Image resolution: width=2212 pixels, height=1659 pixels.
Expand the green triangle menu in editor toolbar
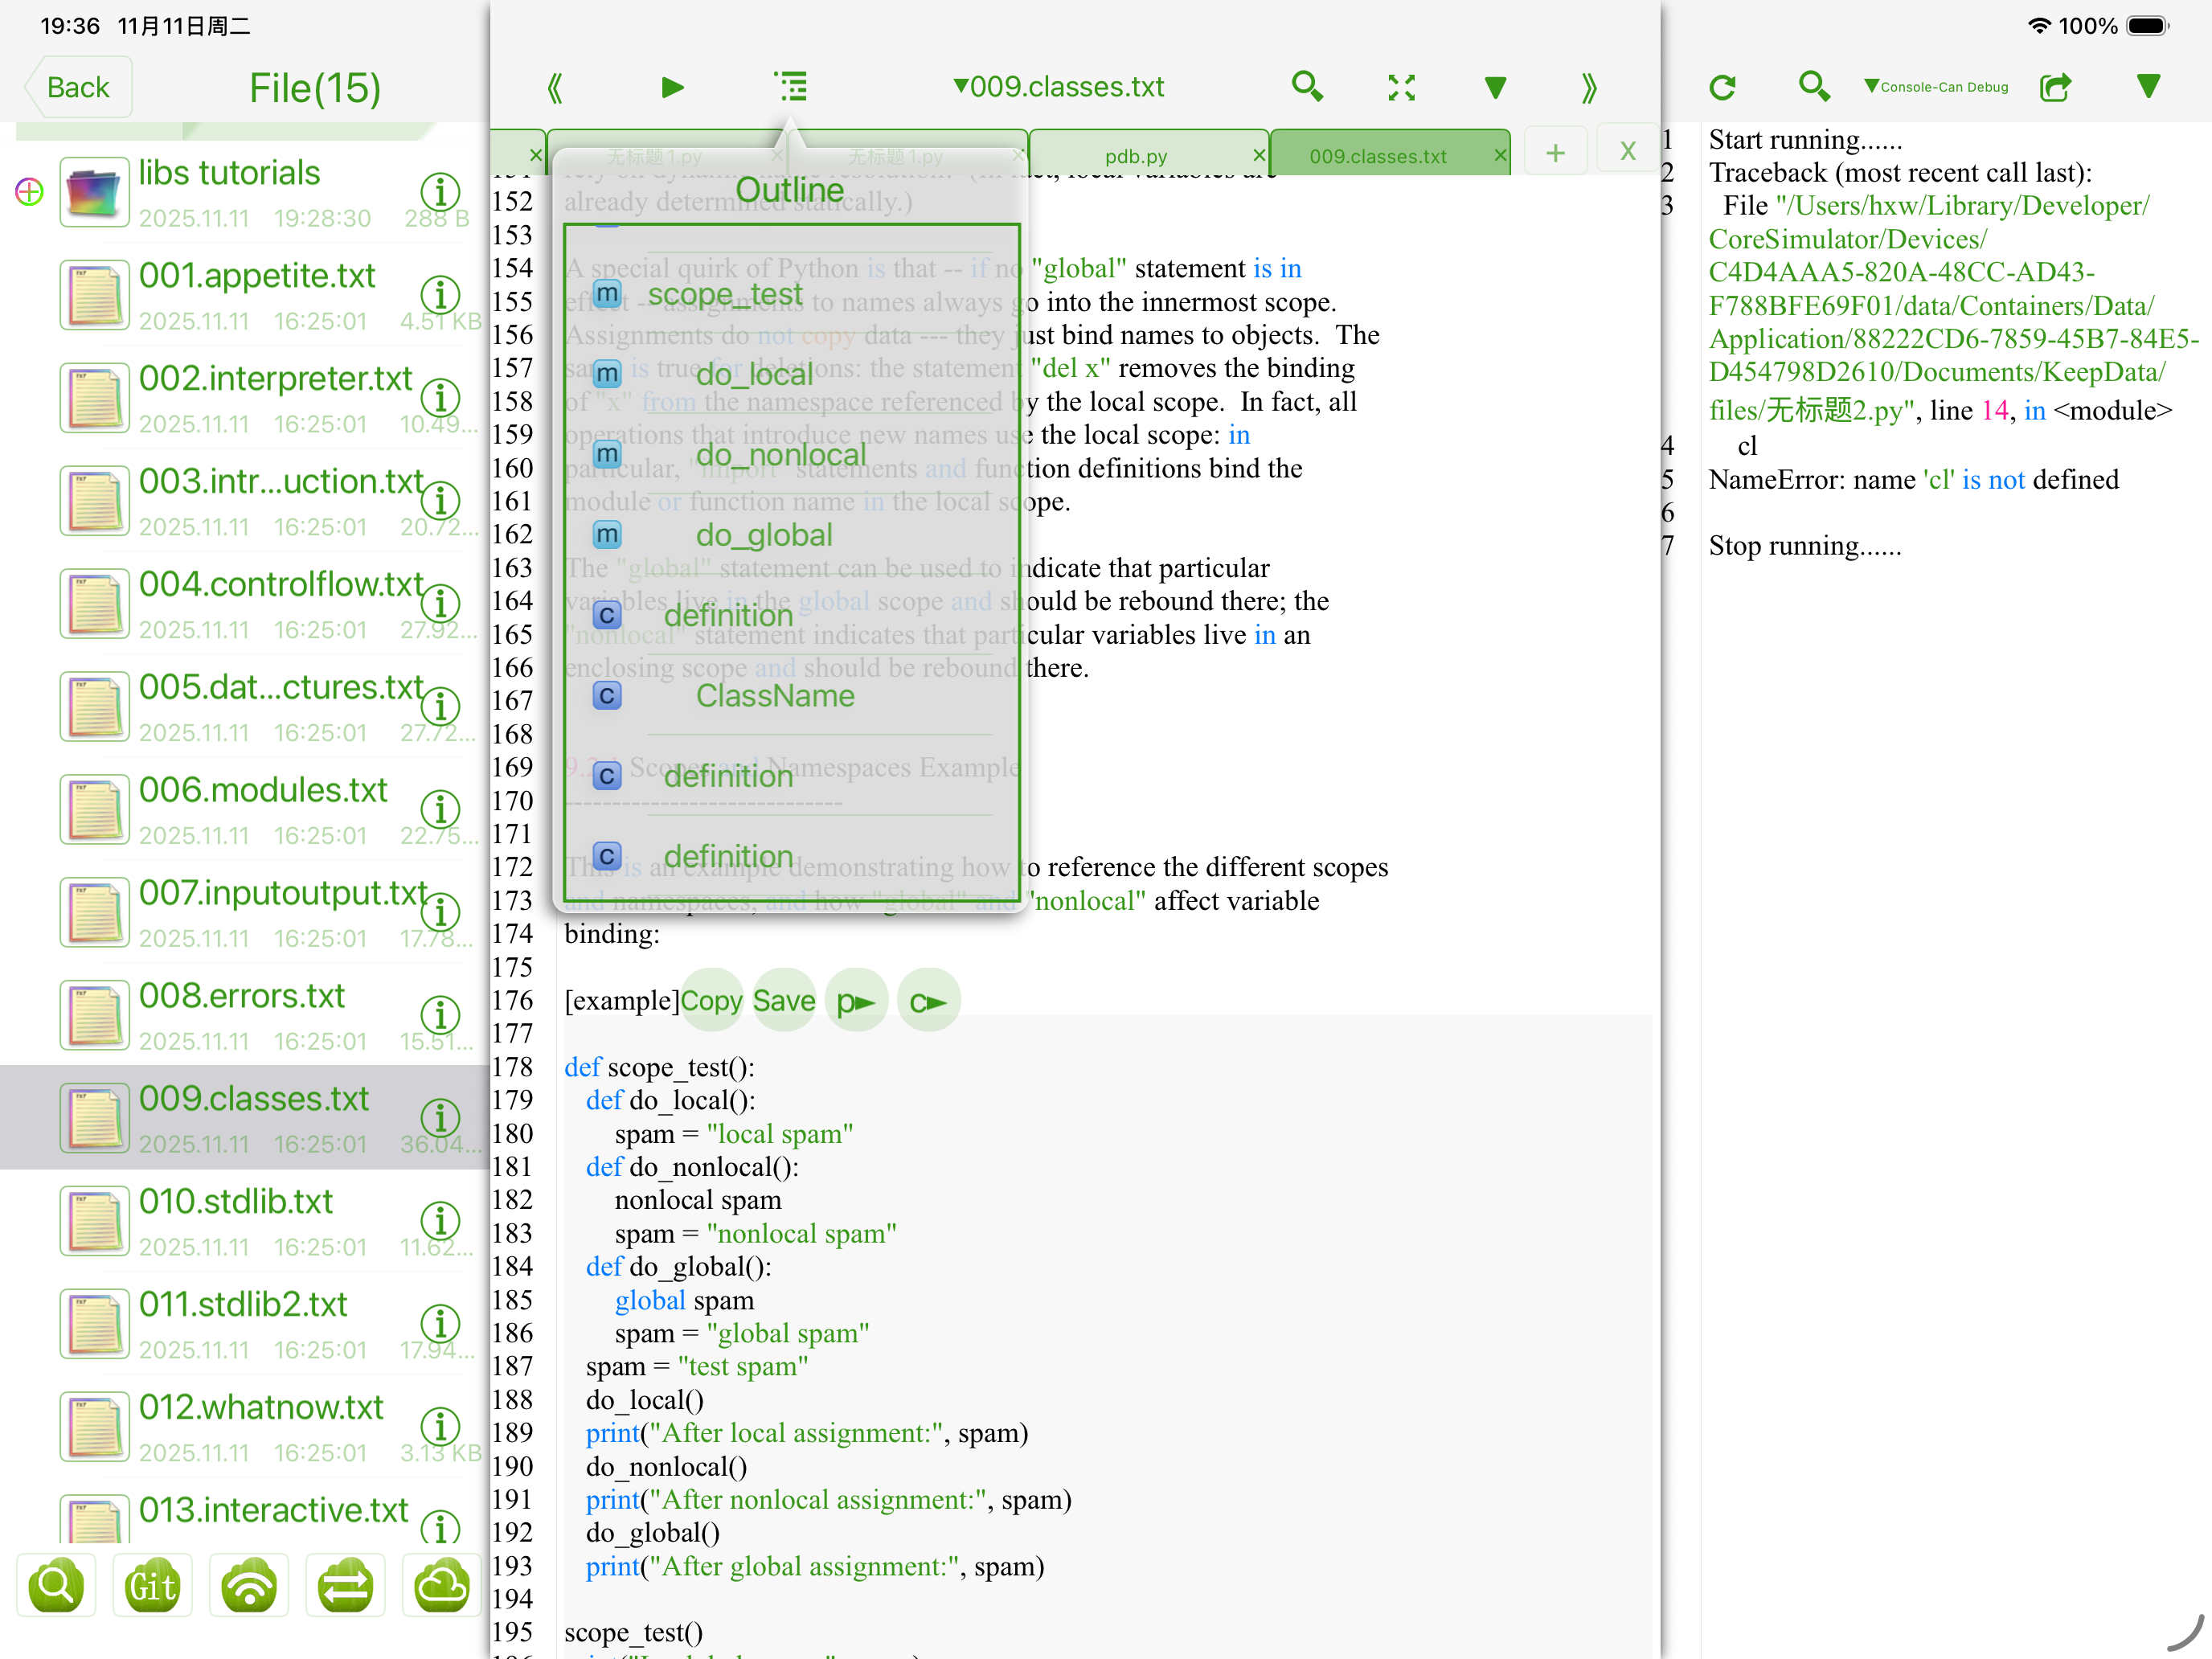click(1495, 87)
